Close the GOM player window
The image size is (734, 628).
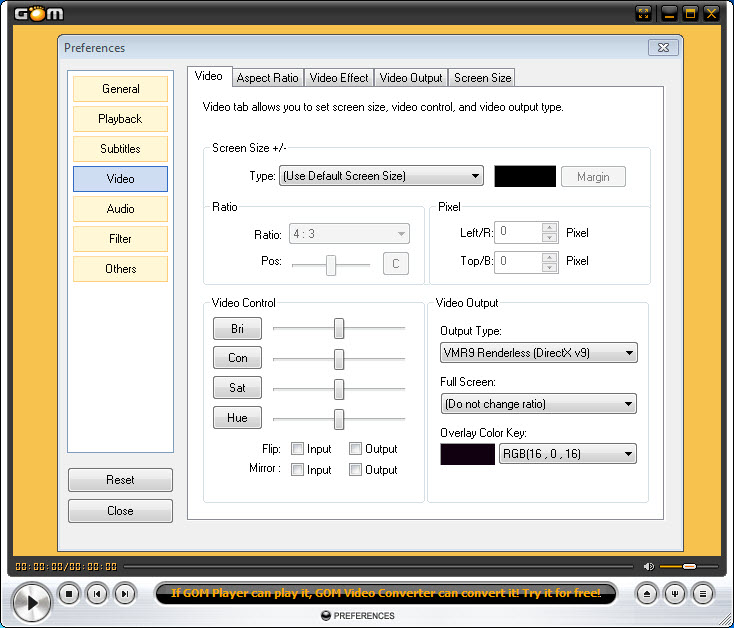(x=712, y=14)
